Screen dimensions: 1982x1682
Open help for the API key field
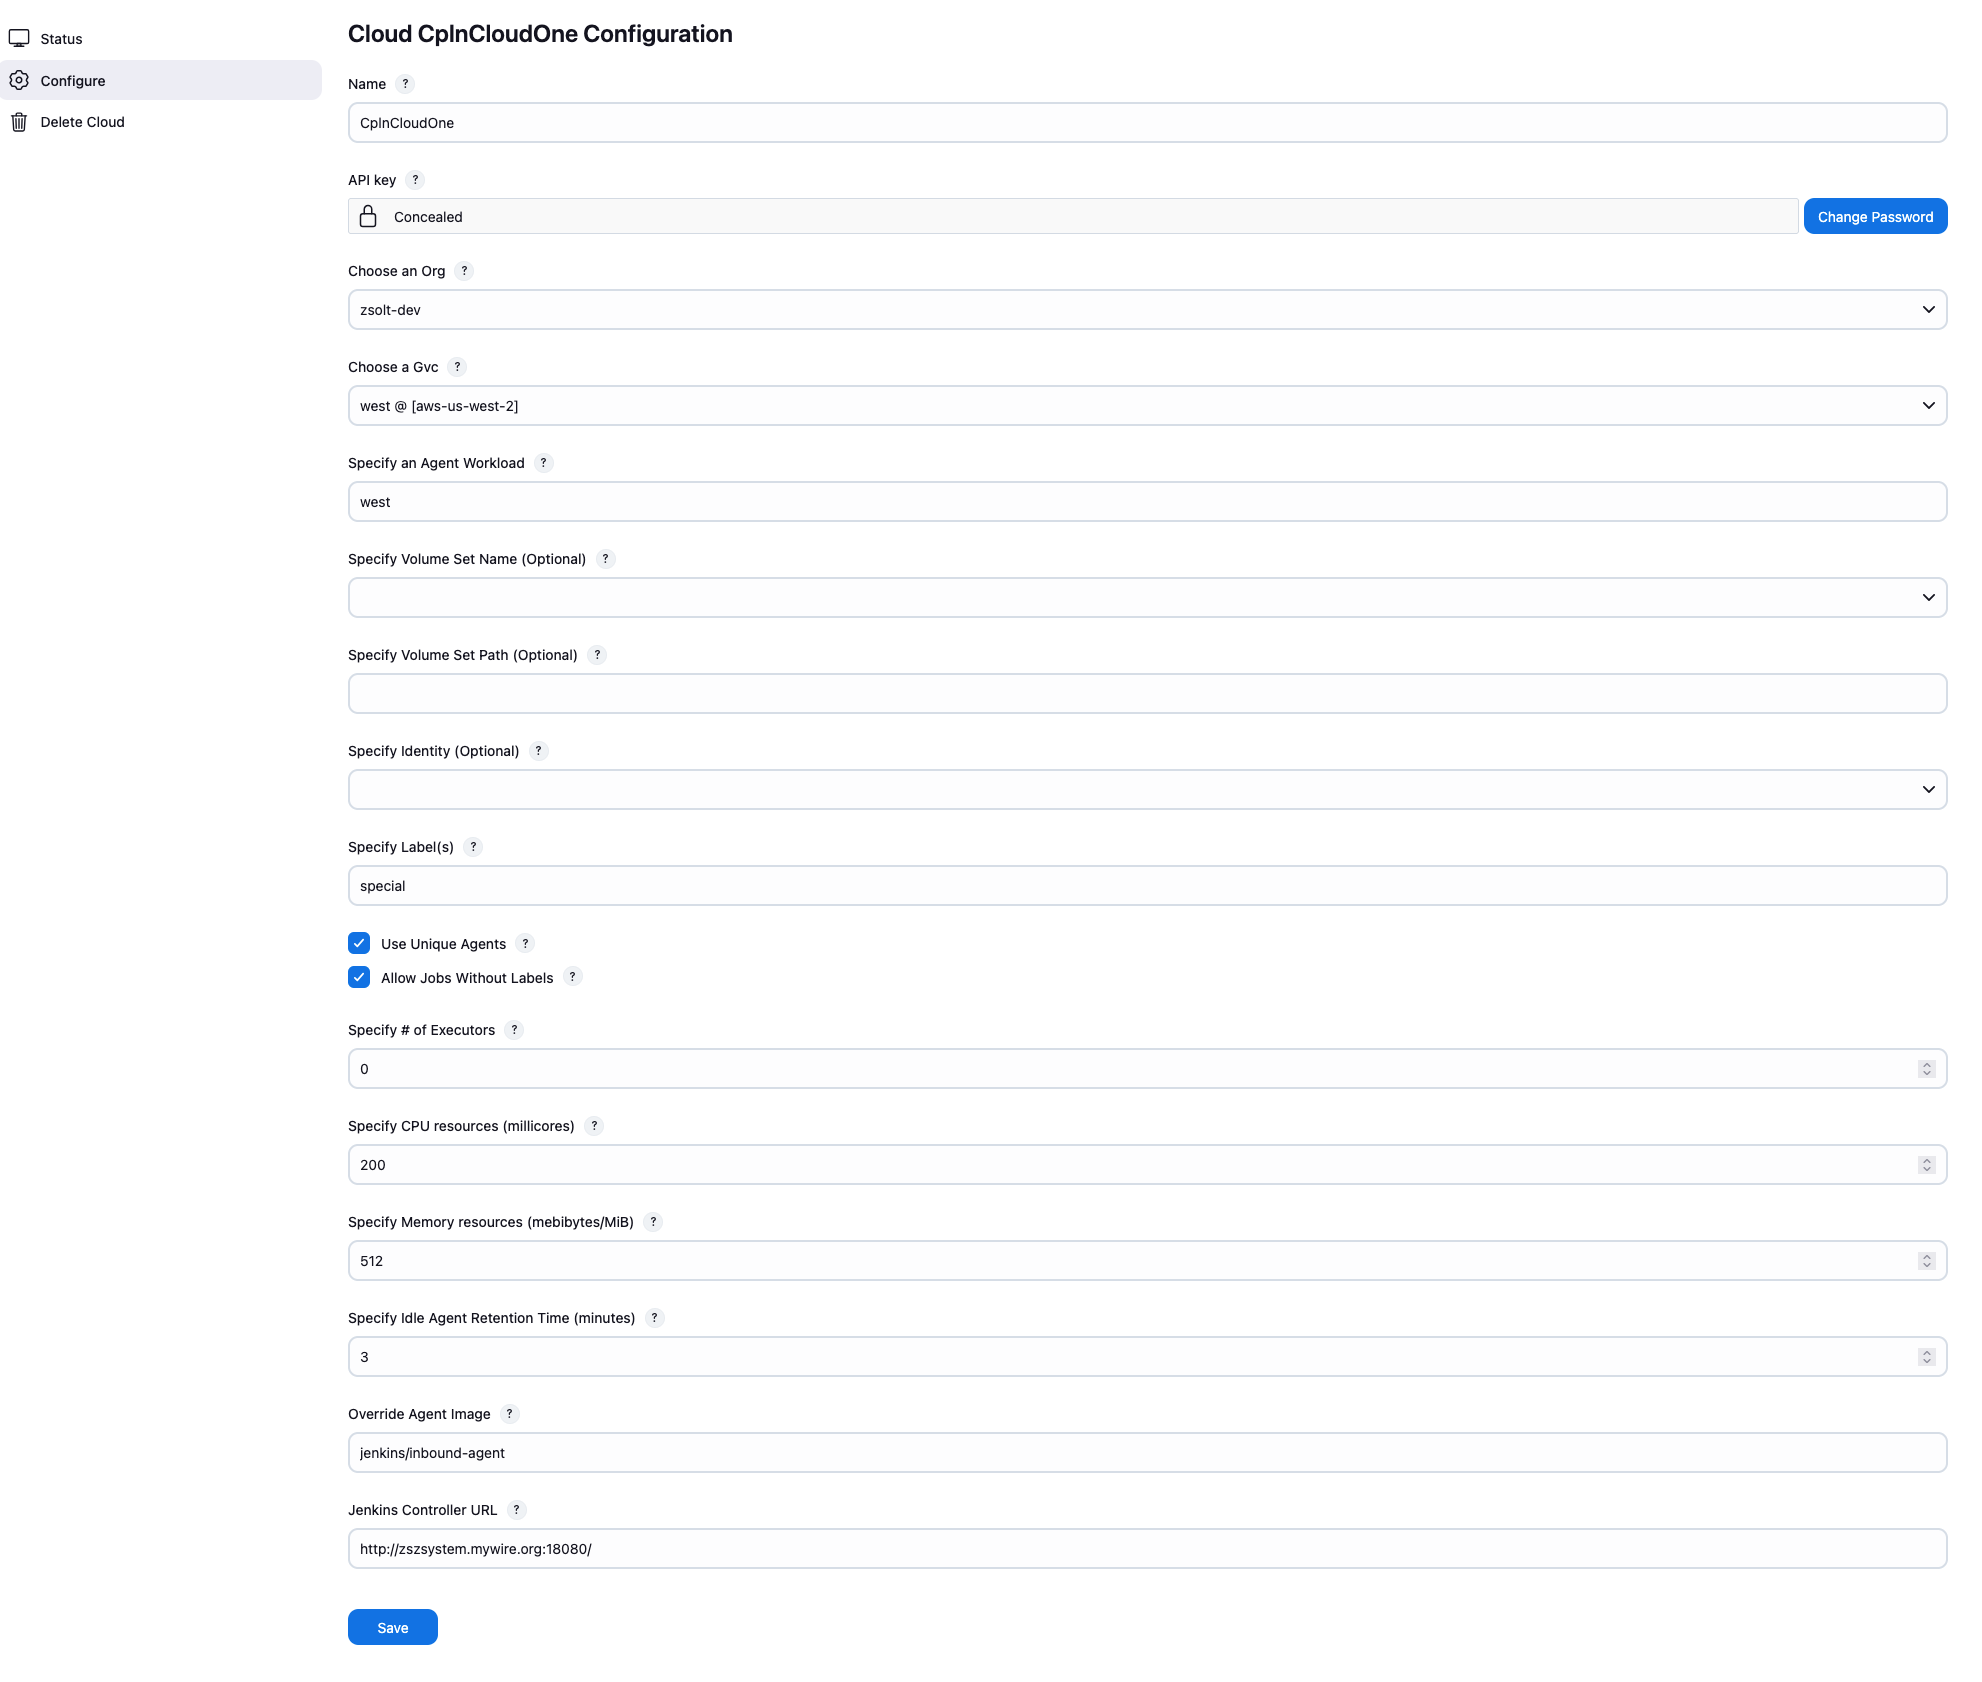coord(415,180)
